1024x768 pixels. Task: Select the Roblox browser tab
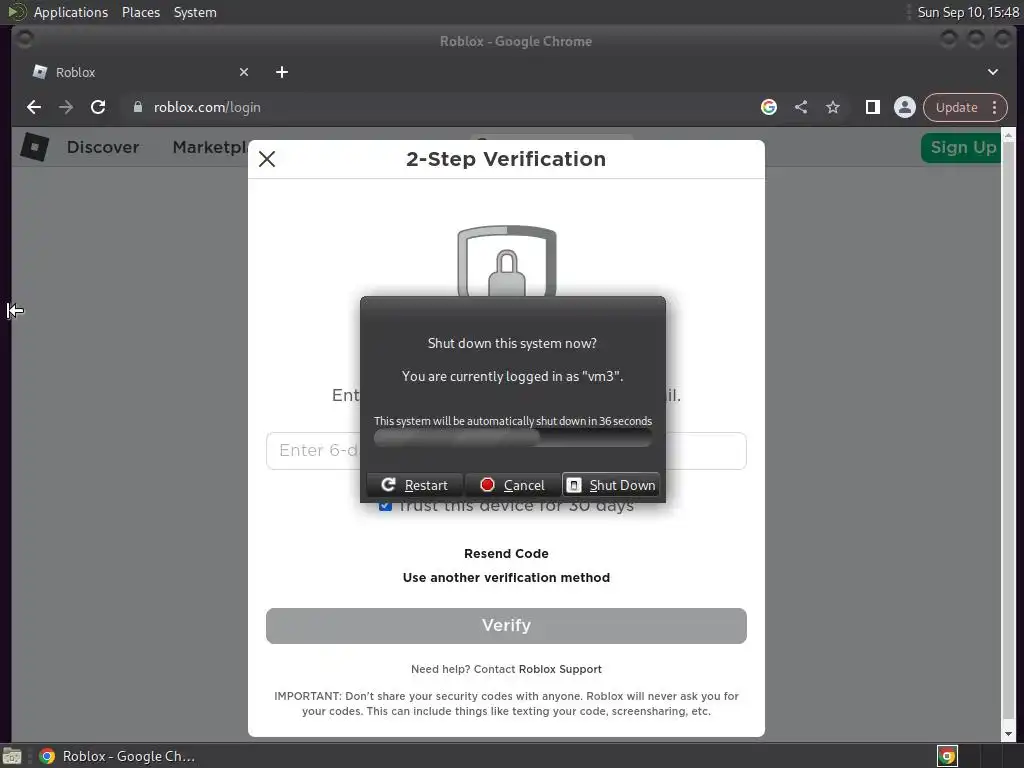pos(140,72)
